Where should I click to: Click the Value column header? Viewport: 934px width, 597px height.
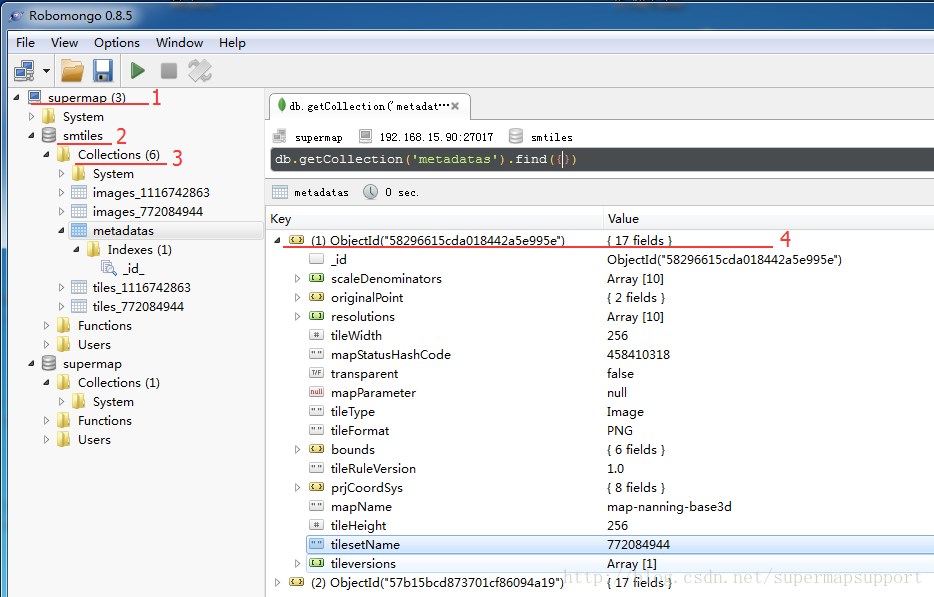coord(768,219)
